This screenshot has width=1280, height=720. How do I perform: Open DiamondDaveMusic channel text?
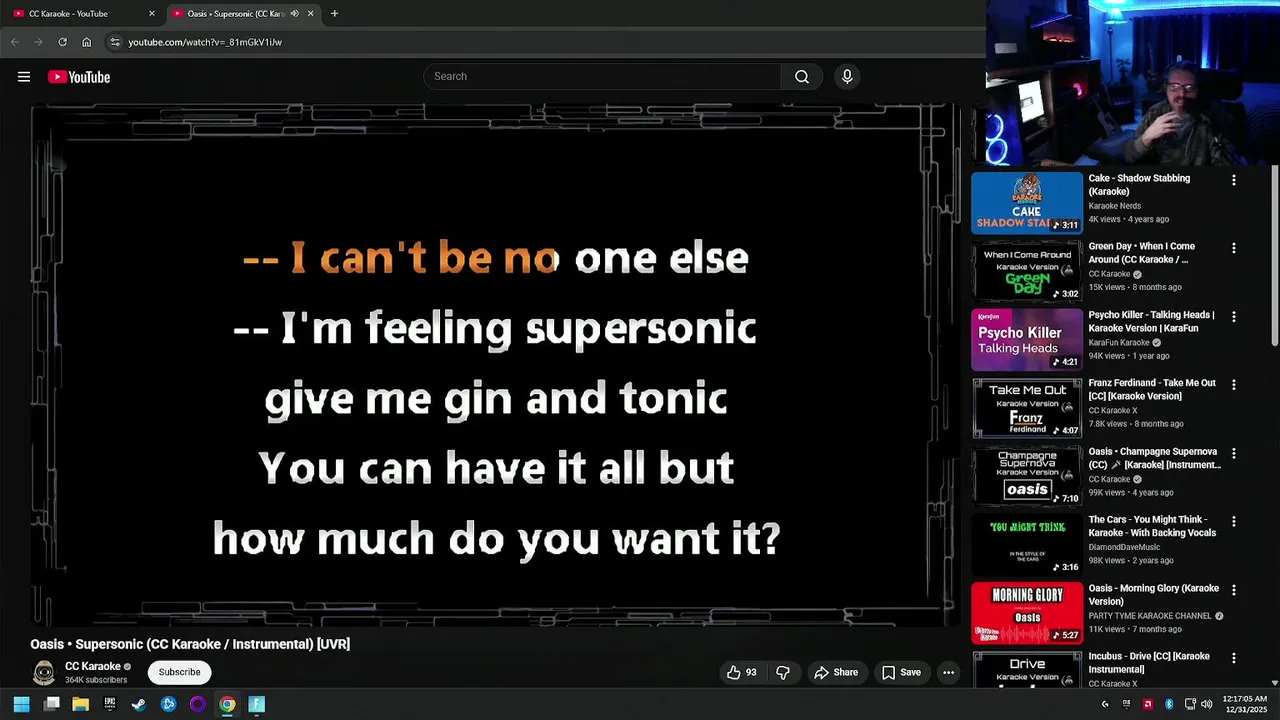click(x=1124, y=547)
